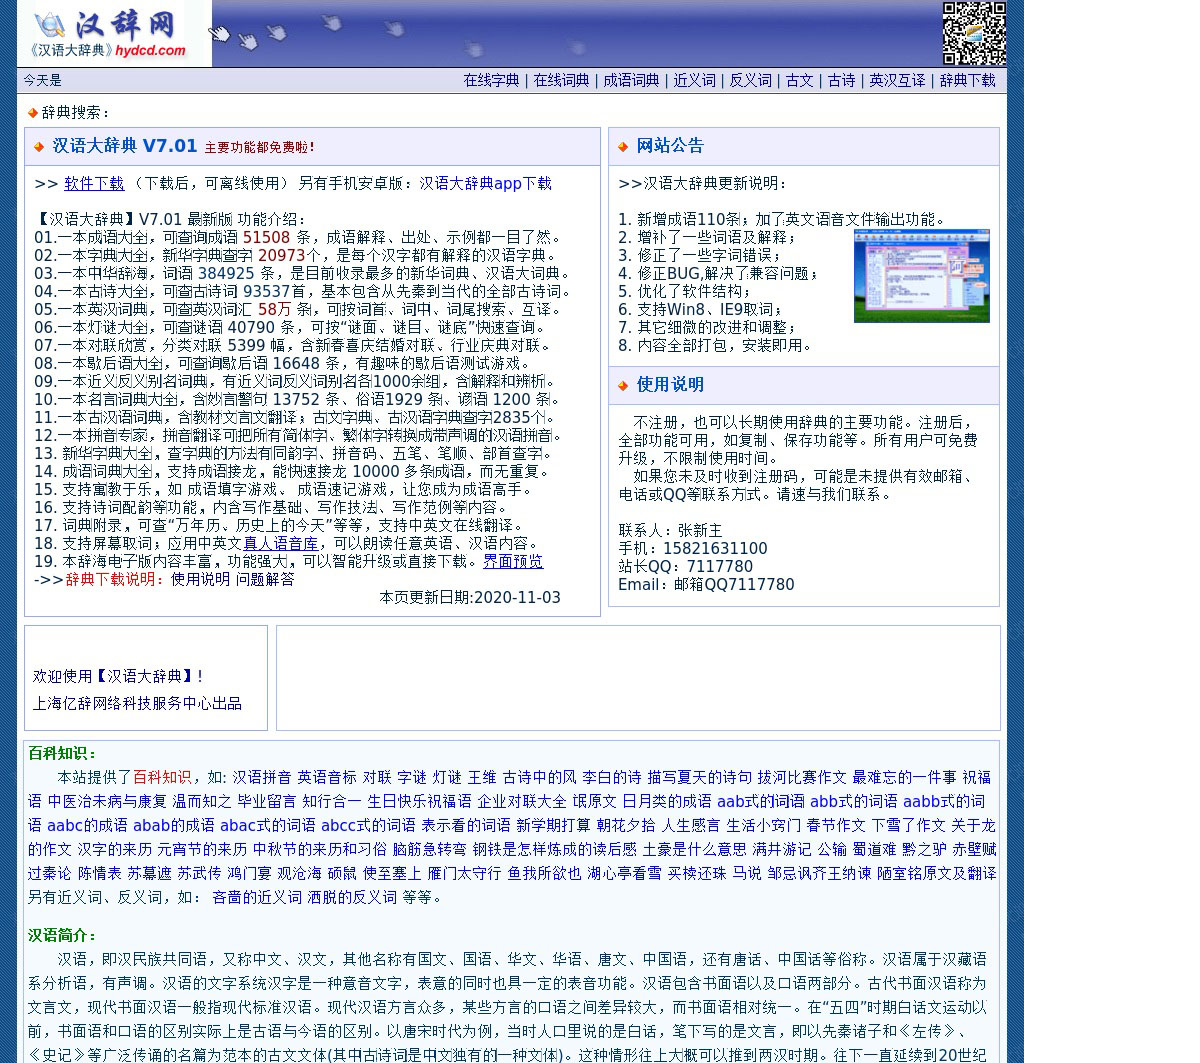The width and height of the screenshot is (1200, 1063).
Task: Open the 使用说明 link after 辞典下载说明
Action: pyautogui.click(x=200, y=580)
